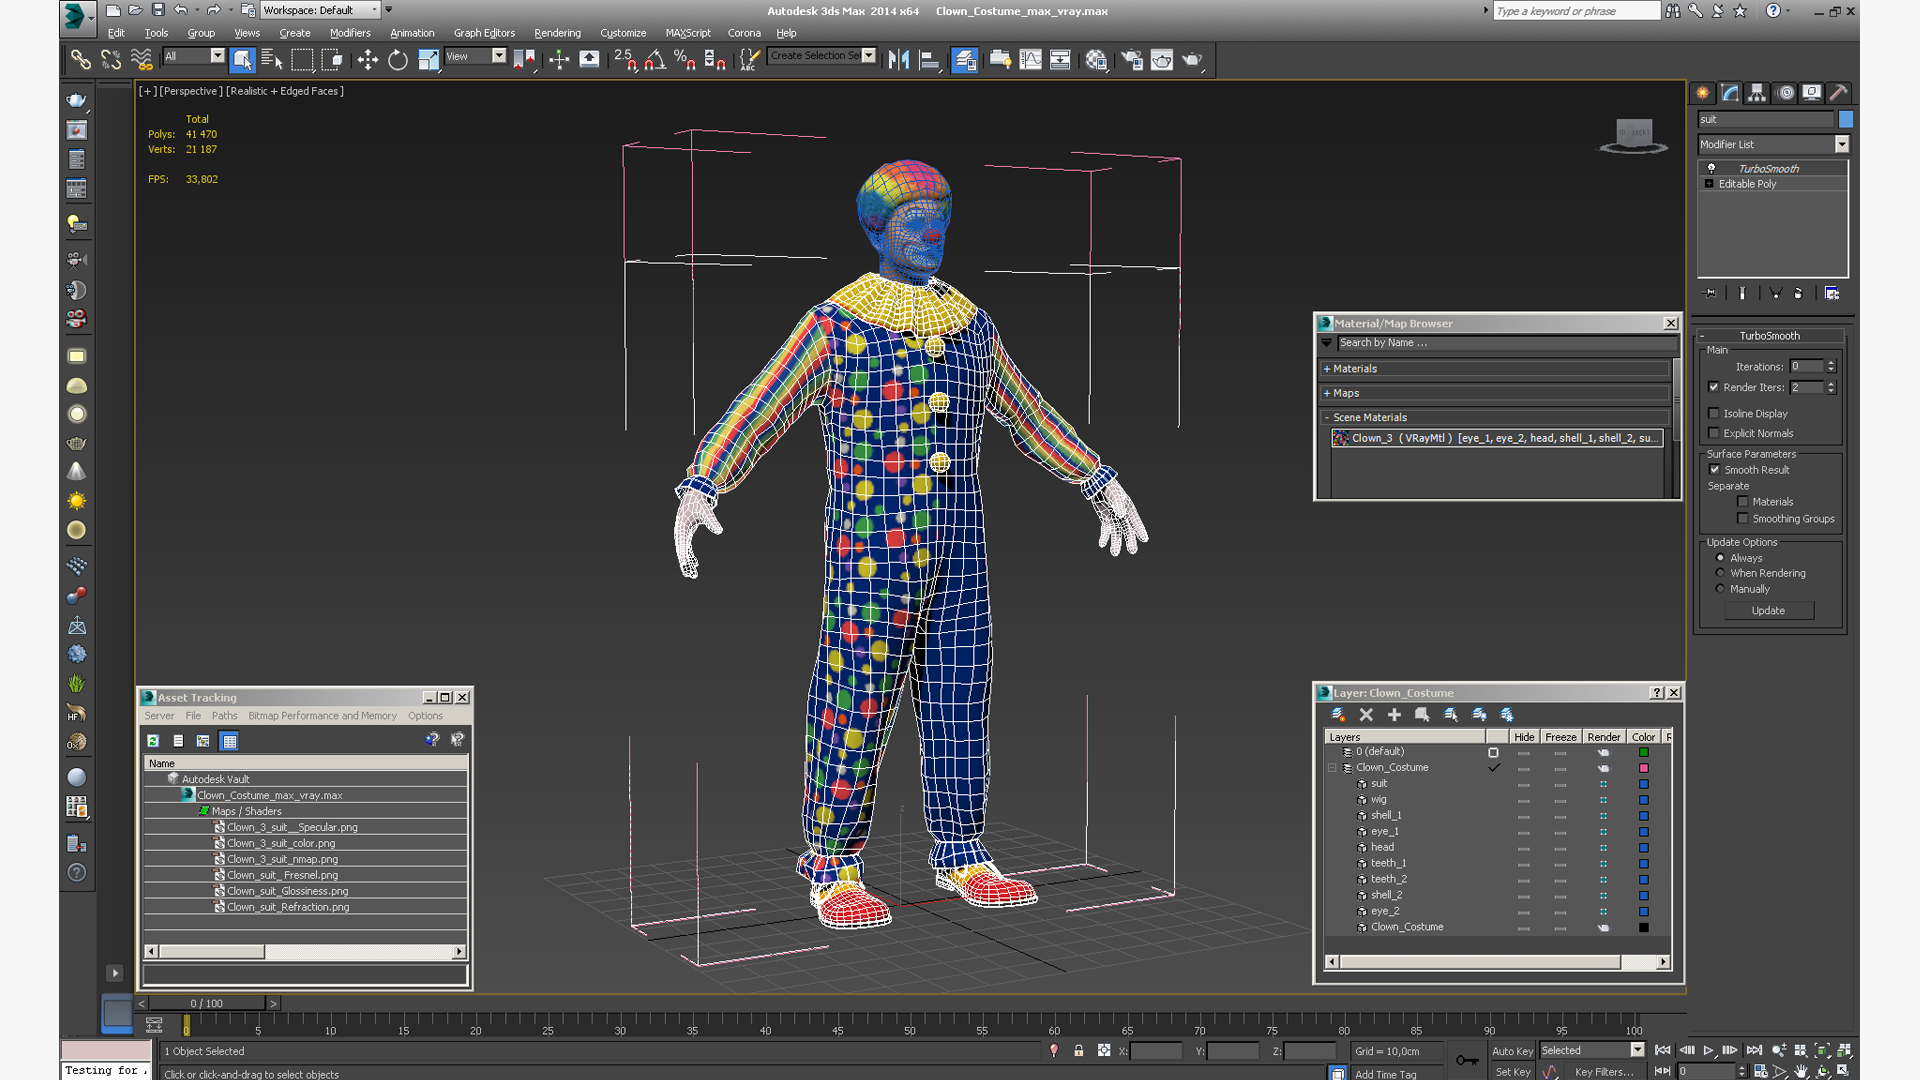This screenshot has width=1920, height=1080.
Task: Click Delete Layer icon in Layer window
Action: coord(1366,715)
